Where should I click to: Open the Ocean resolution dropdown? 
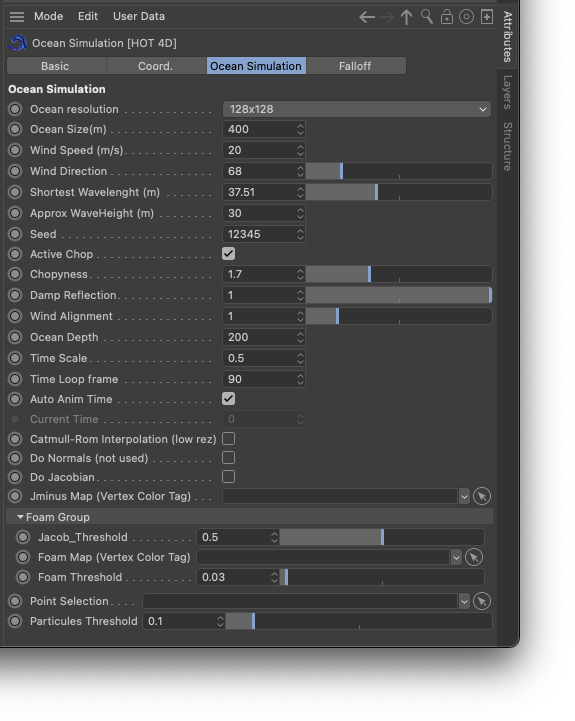(357, 109)
